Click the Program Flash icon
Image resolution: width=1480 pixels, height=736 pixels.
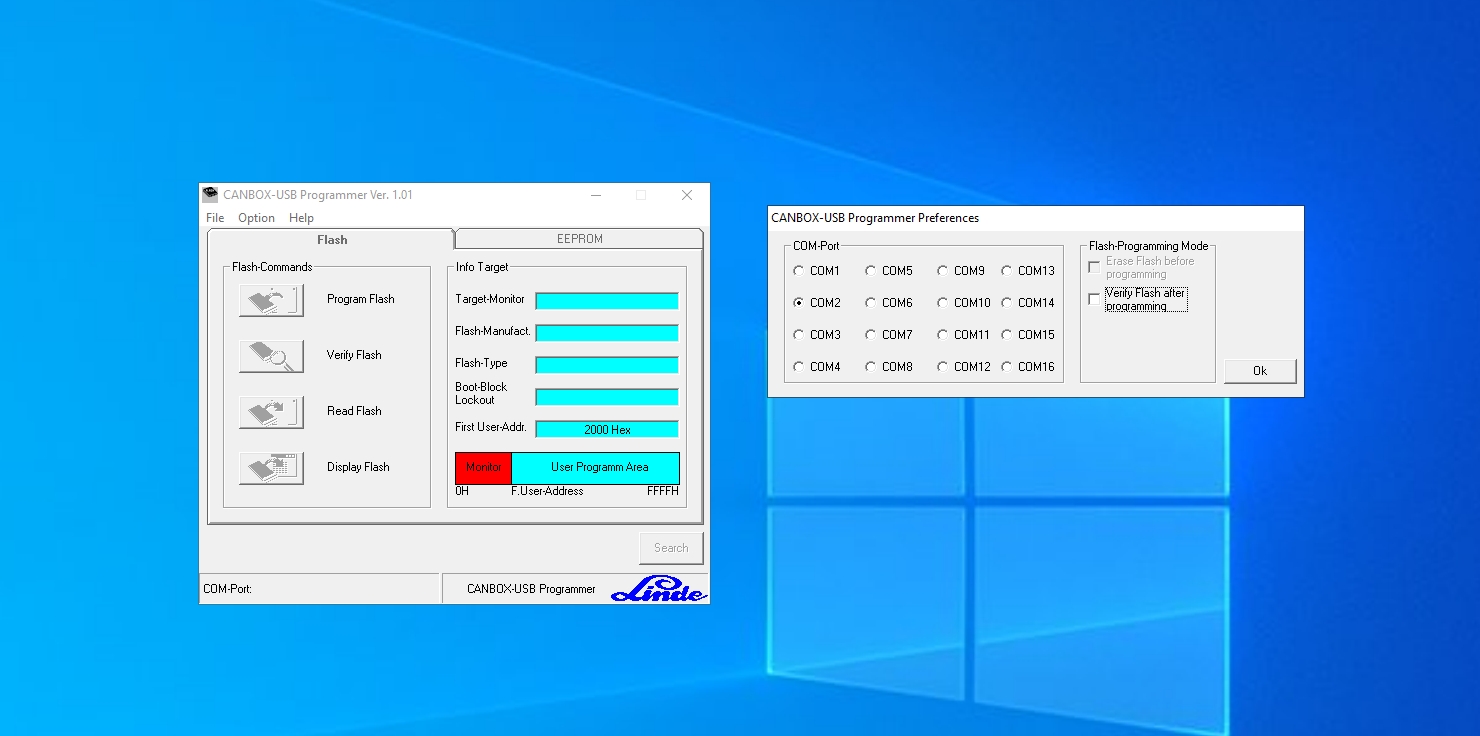[x=270, y=300]
